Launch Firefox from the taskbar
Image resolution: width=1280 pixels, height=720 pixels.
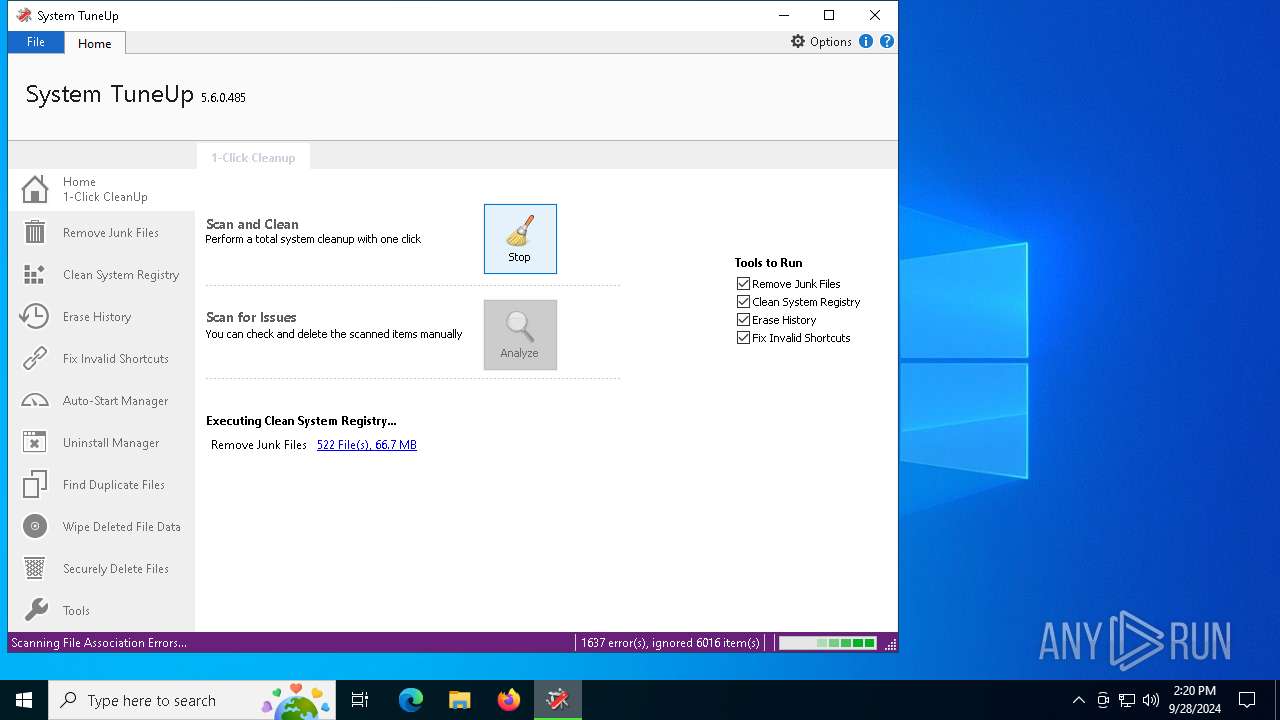(509, 700)
